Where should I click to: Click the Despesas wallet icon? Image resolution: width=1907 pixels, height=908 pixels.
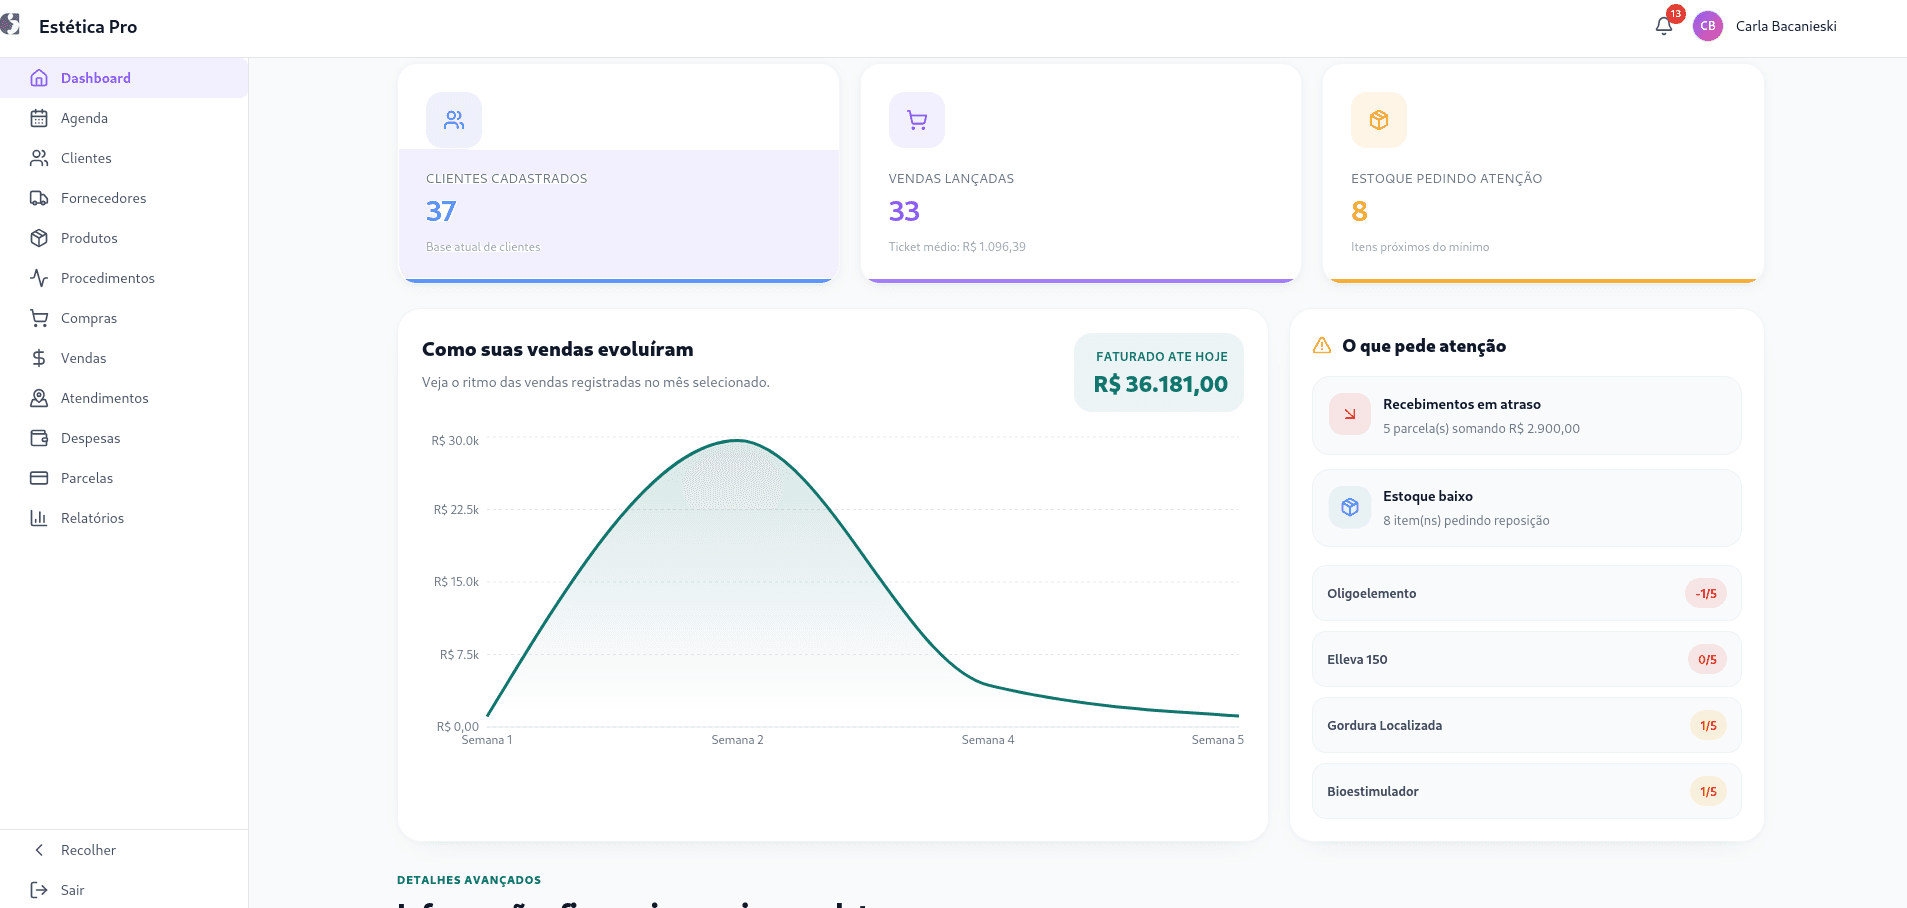click(39, 438)
